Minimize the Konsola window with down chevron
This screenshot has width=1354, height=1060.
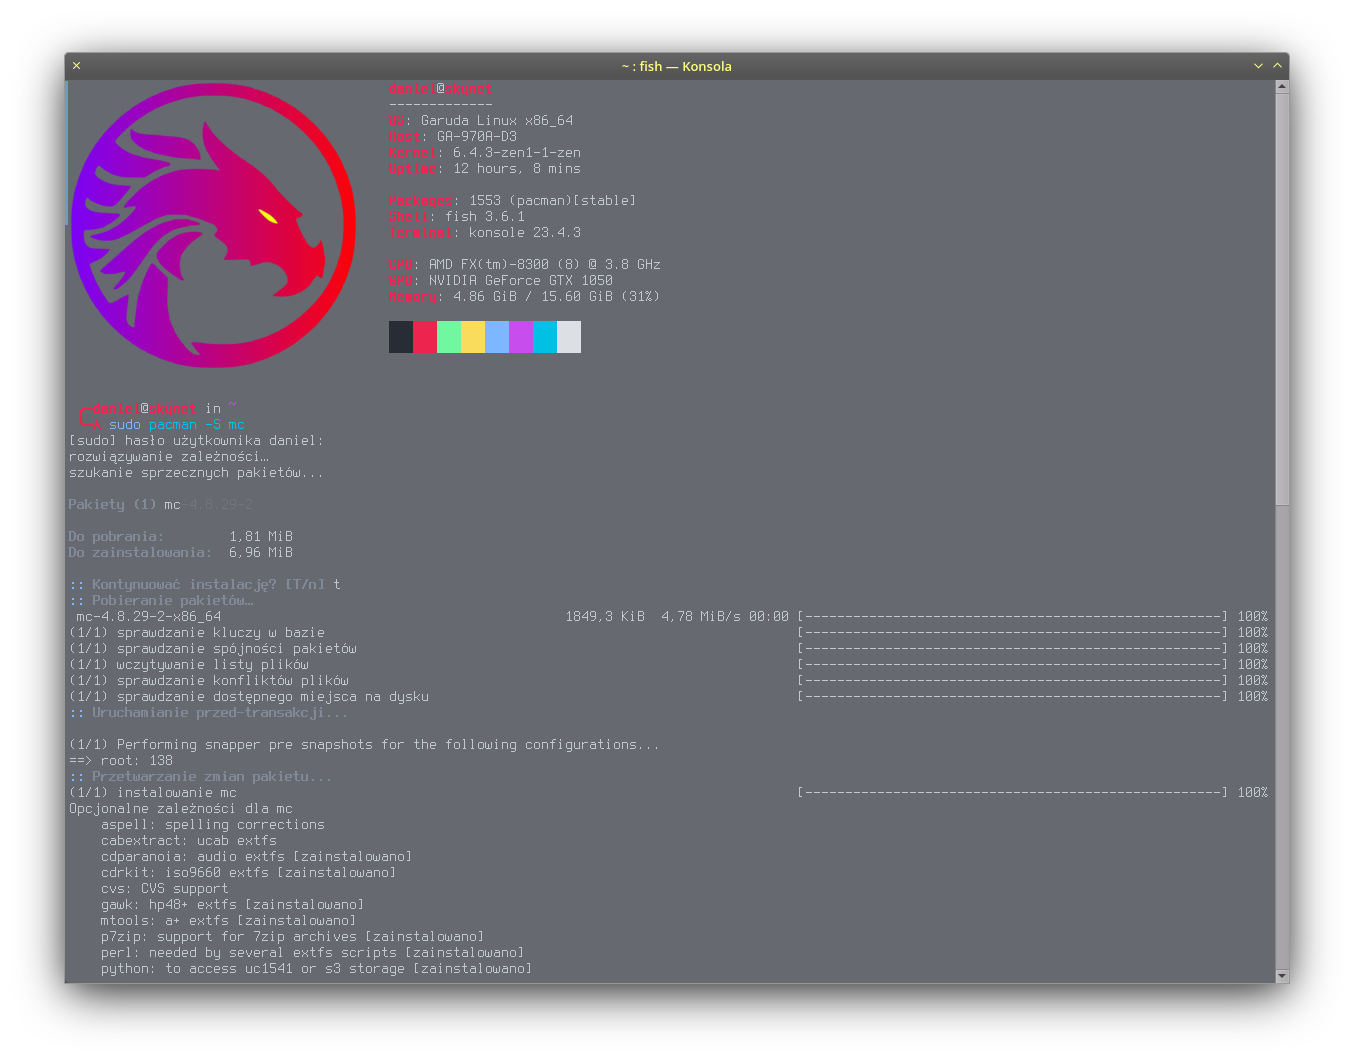1258,66
